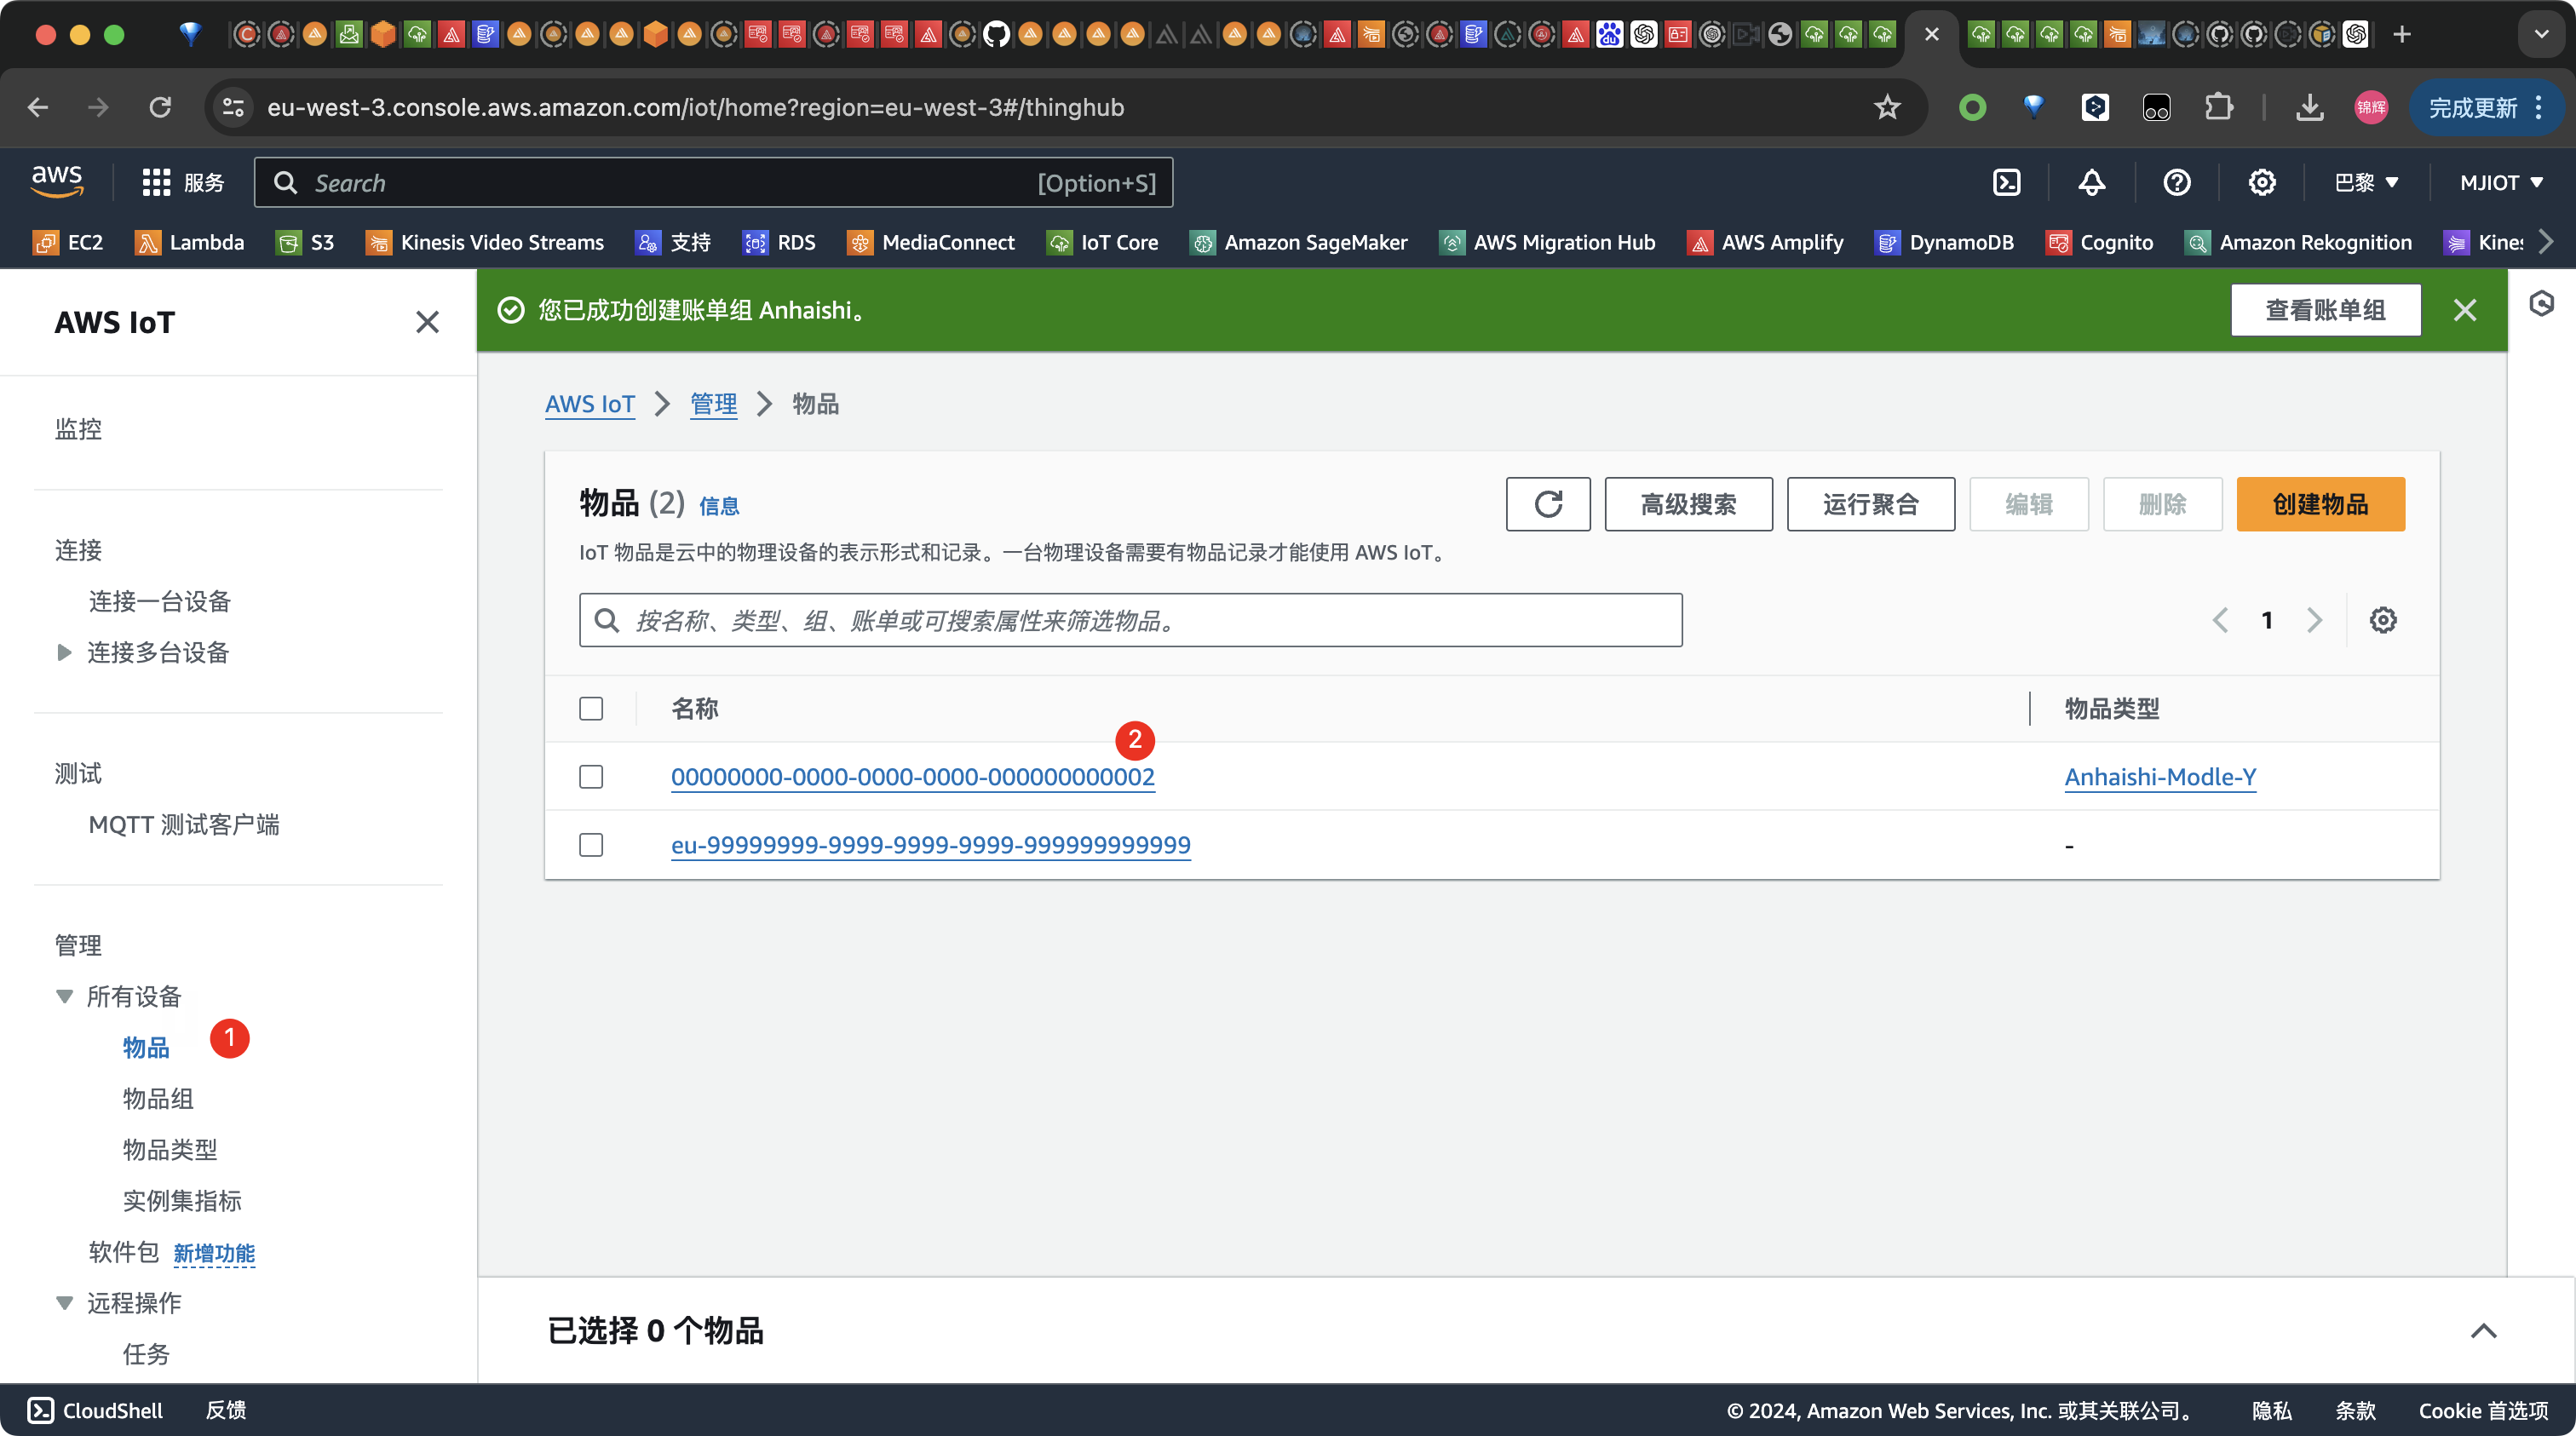Open the 巴黎 region dropdown
Screen dimensions: 2576x1436
pyautogui.click(x=2366, y=182)
